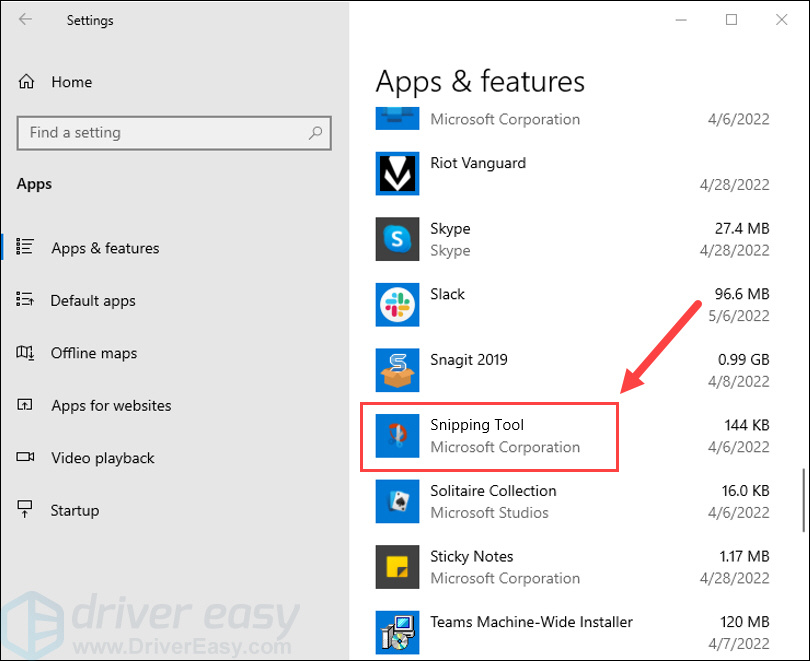The width and height of the screenshot is (810, 661).
Task: Select the Riot Vanguard app icon
Action: [397, 174]
